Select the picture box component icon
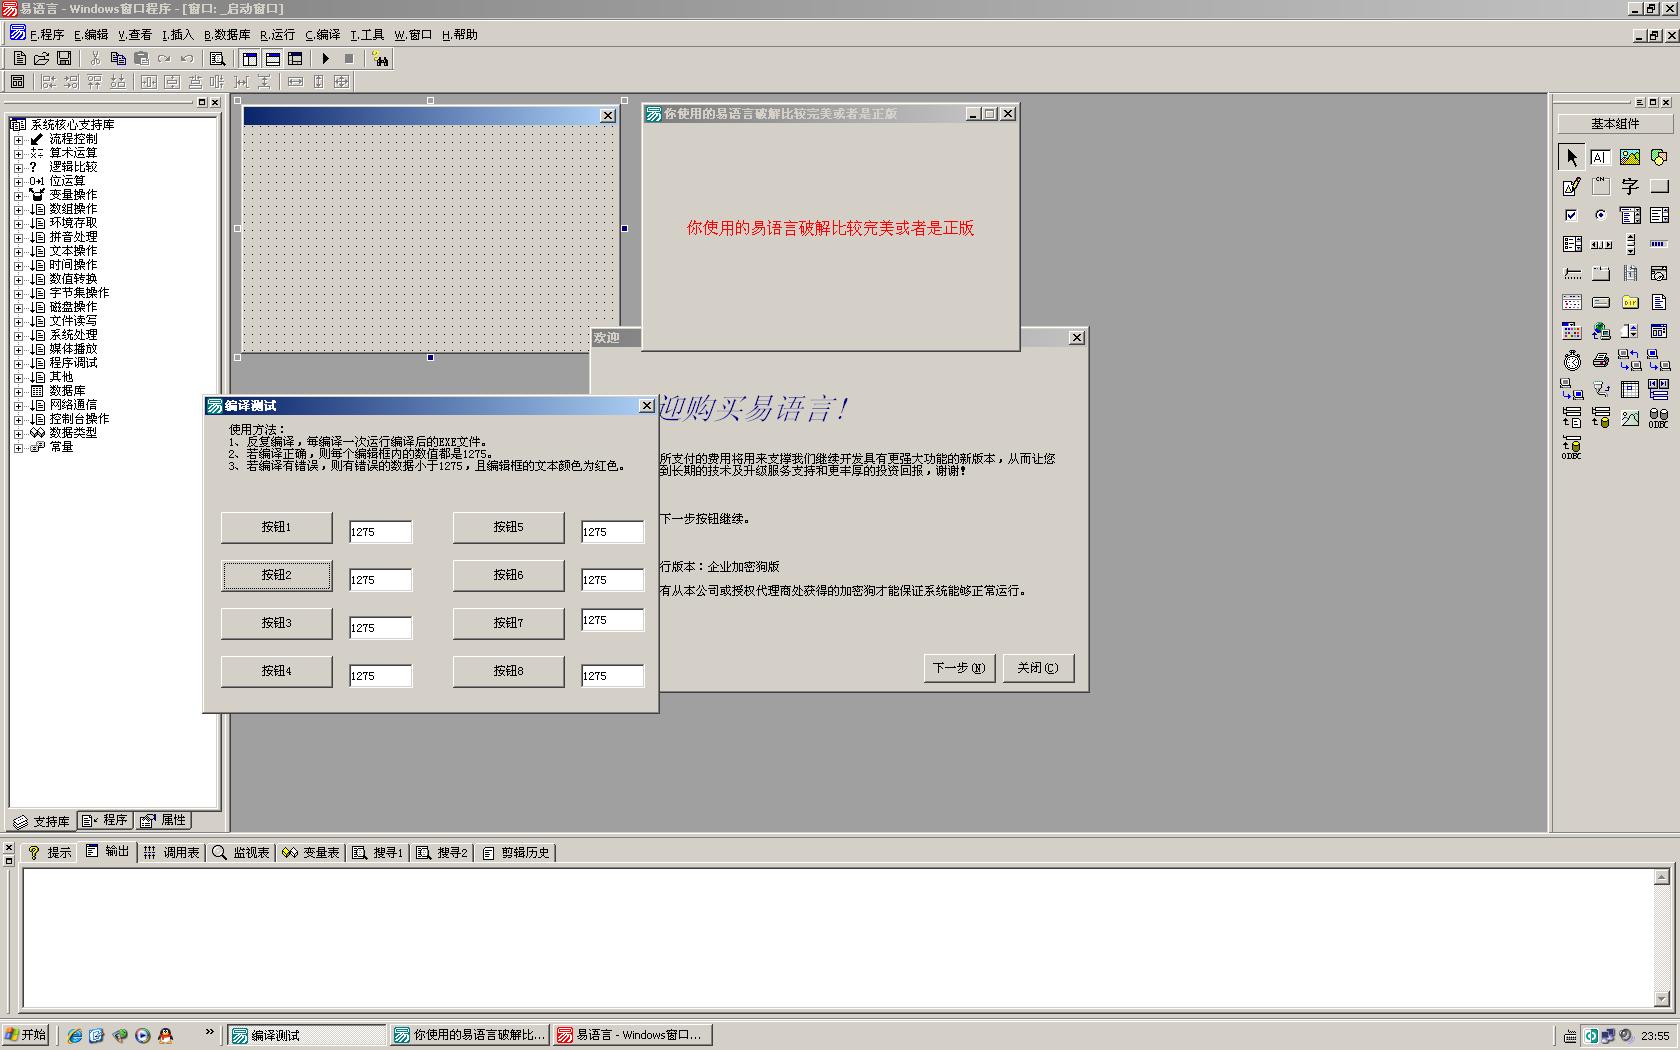This screenshot has width=1680, height=1050. click(1630, 157)
